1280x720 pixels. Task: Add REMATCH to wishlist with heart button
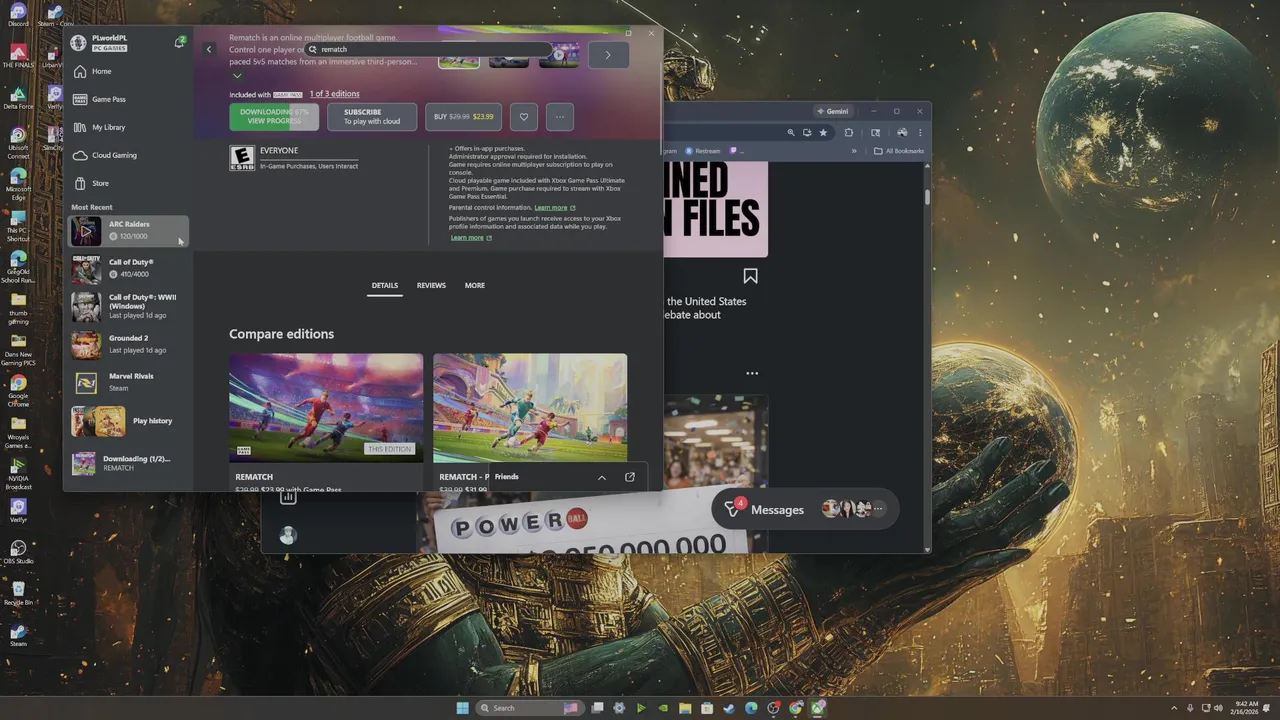pyautogui.click(x=524, y=117)
